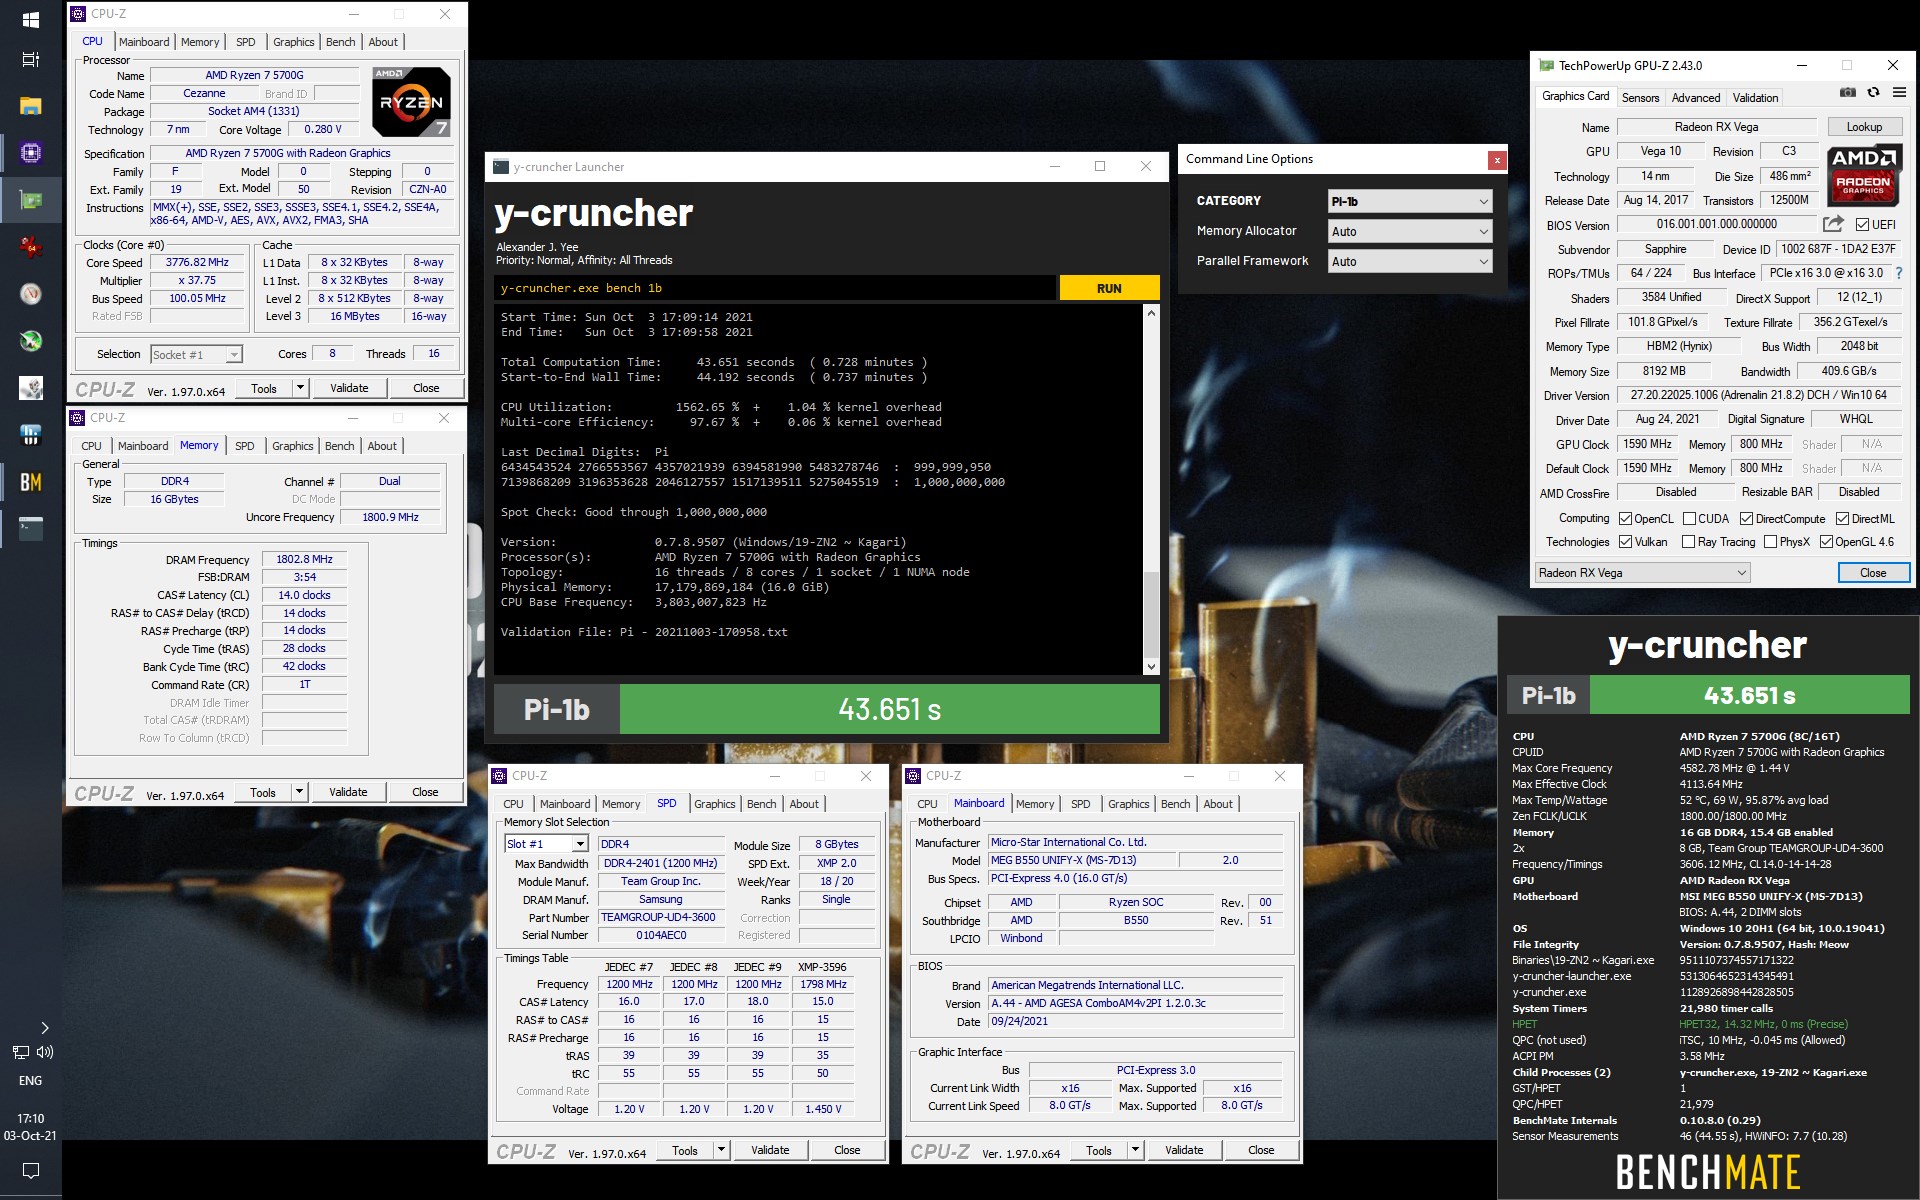
Task: Open the round clock-dial taskbar icon
Action: (x=30, y=293)
